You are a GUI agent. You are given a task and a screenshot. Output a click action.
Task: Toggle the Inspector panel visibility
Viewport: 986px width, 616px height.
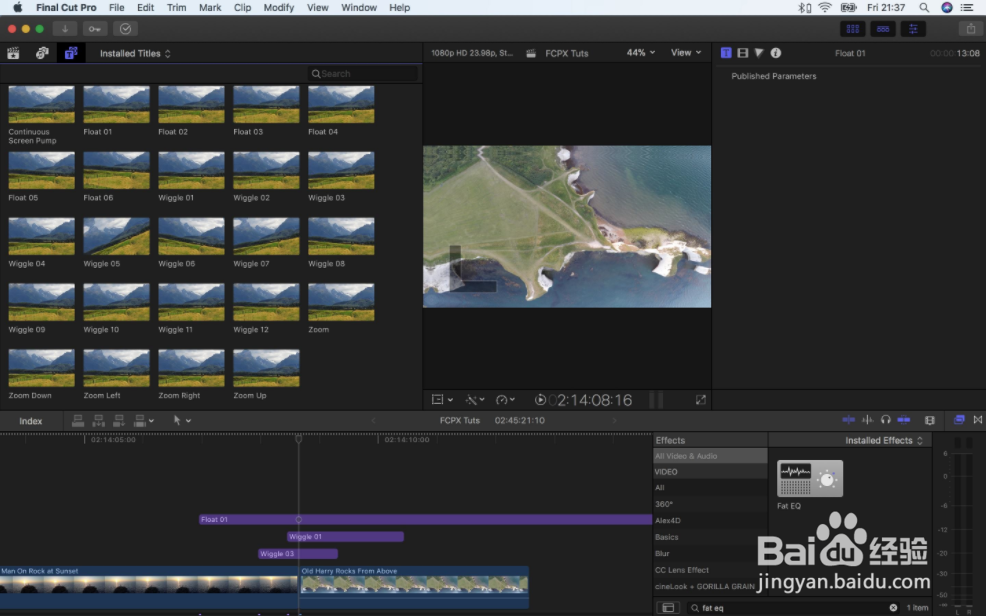913,29
